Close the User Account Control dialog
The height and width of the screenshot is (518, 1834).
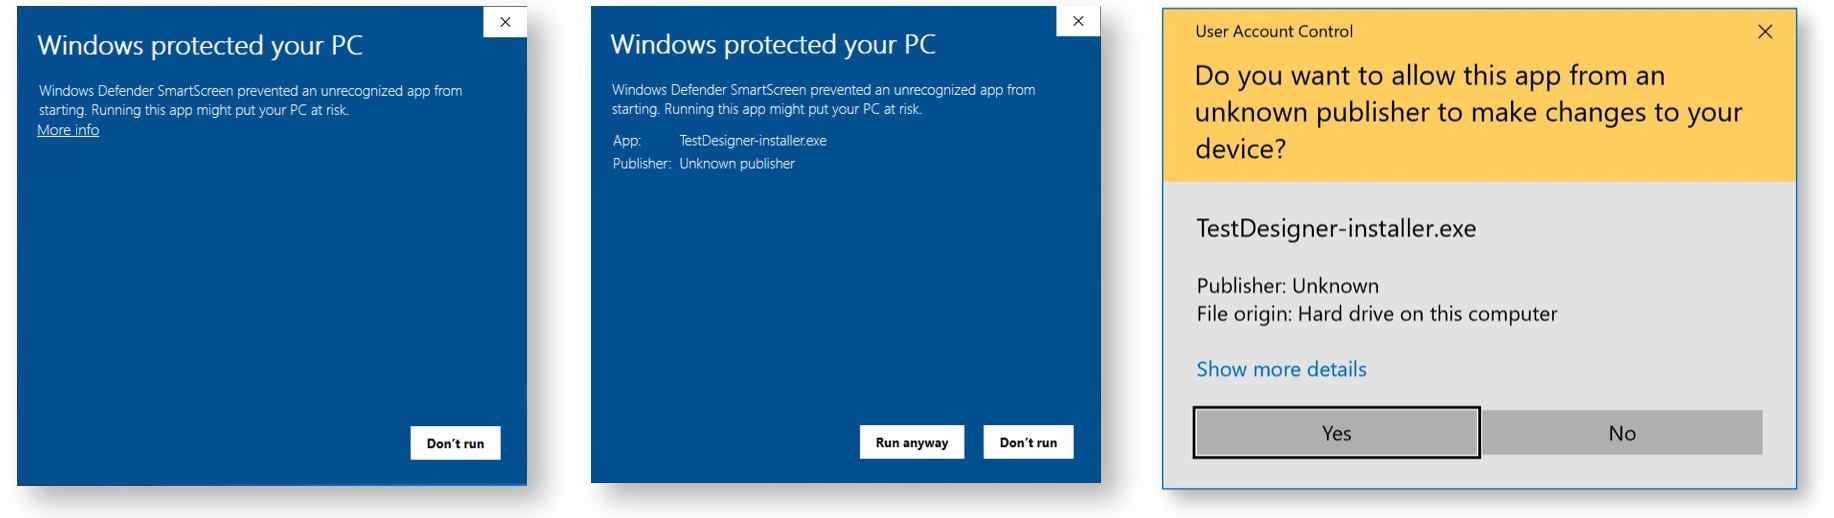point(1765,31)
